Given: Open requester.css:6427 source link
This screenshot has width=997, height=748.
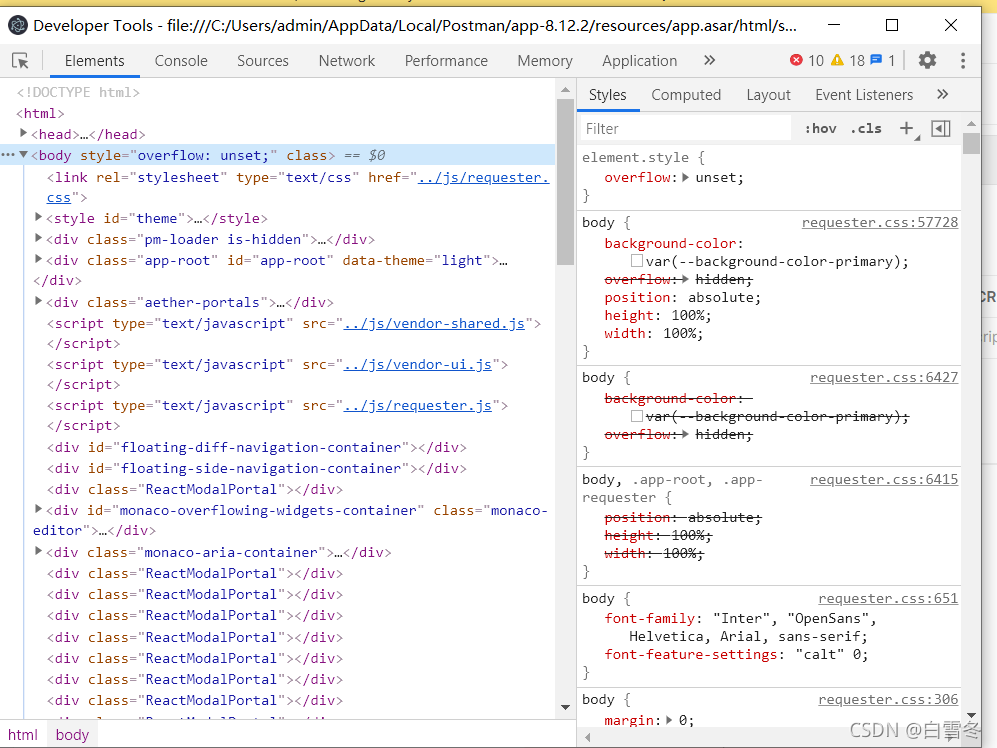Looking at the screenshot, I should click(x=884, y=377).
